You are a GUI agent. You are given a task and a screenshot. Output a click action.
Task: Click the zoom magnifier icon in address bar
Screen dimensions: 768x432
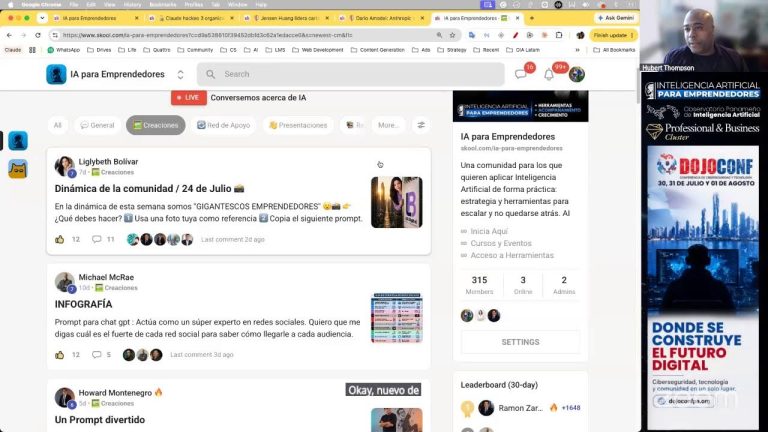point(439,35)
